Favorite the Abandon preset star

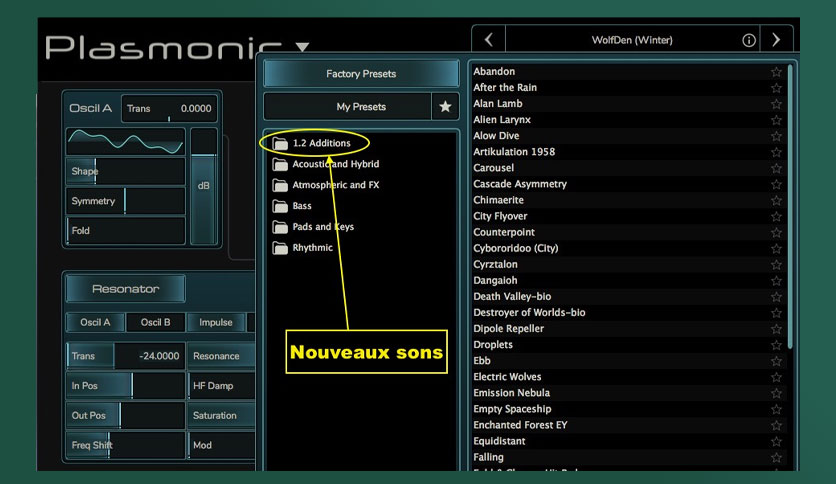776,71
